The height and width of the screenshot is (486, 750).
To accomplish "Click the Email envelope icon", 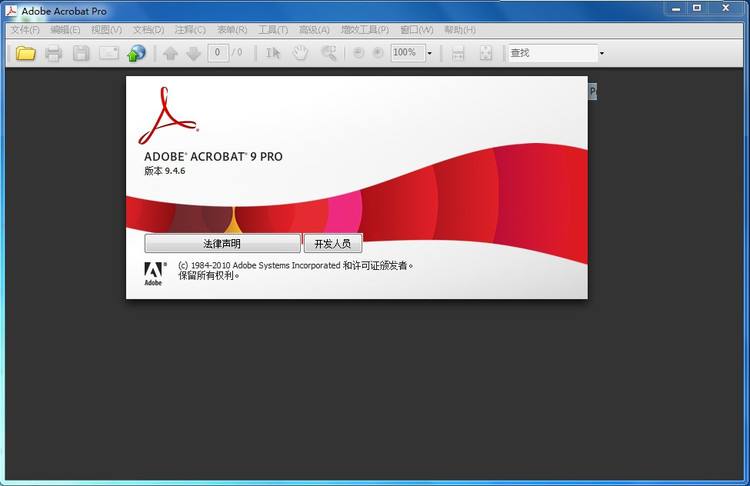I will pos(109,53).
